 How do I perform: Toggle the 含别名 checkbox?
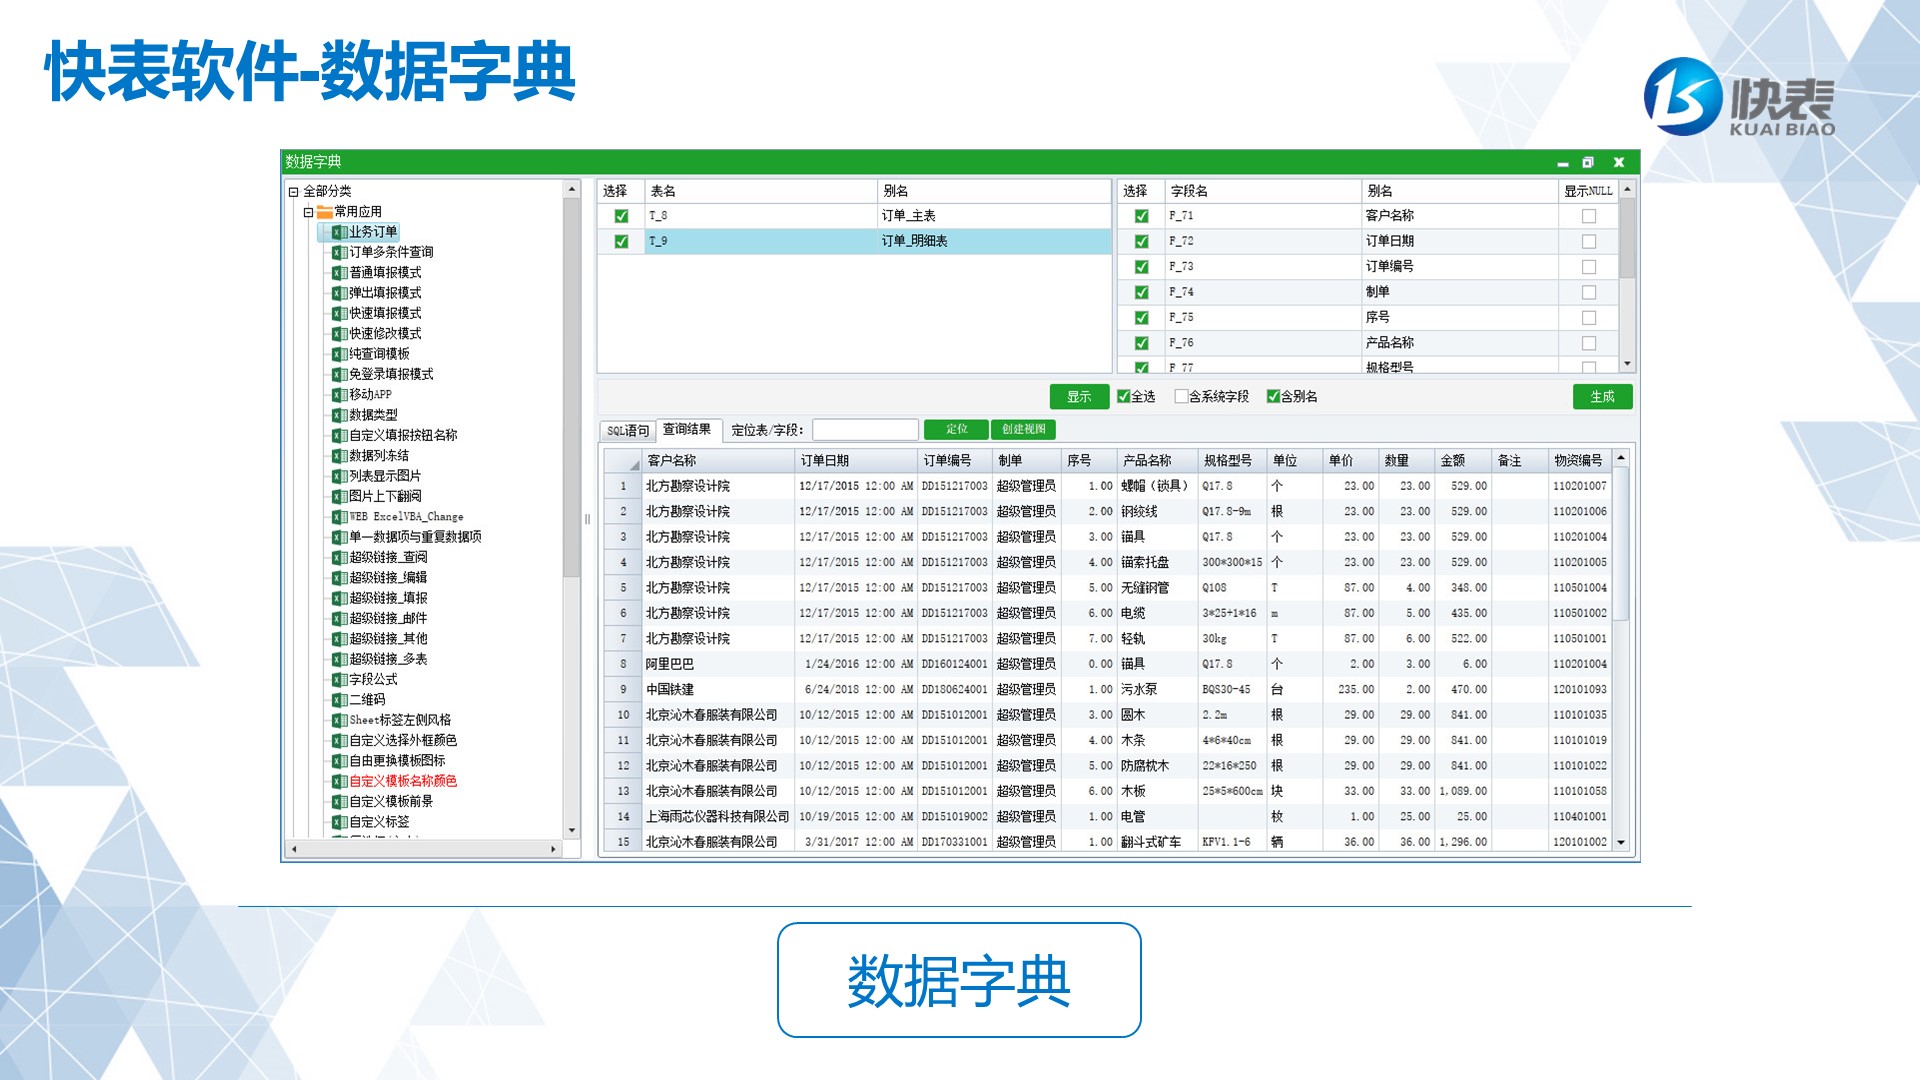point(1273,396)
